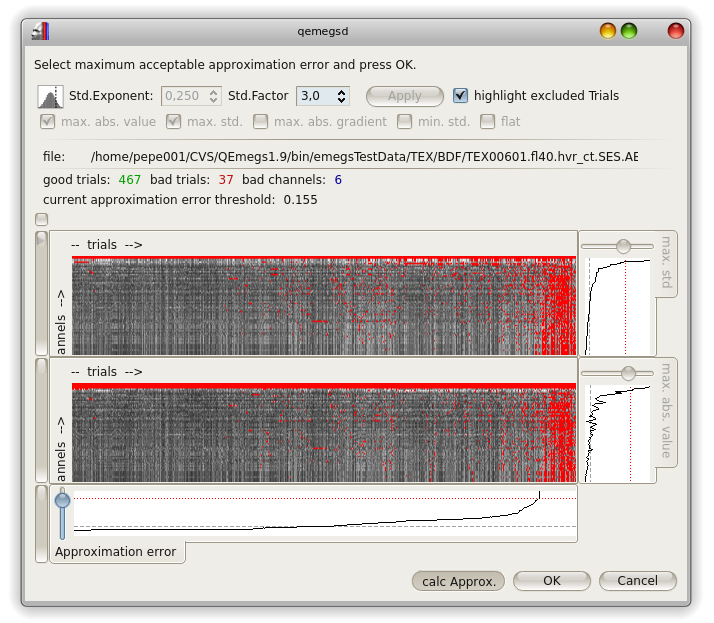The height and width of the screenshot is (623, 714).
Task: Click the qemegsd app icon in title bar
Action: pos(39,31)
